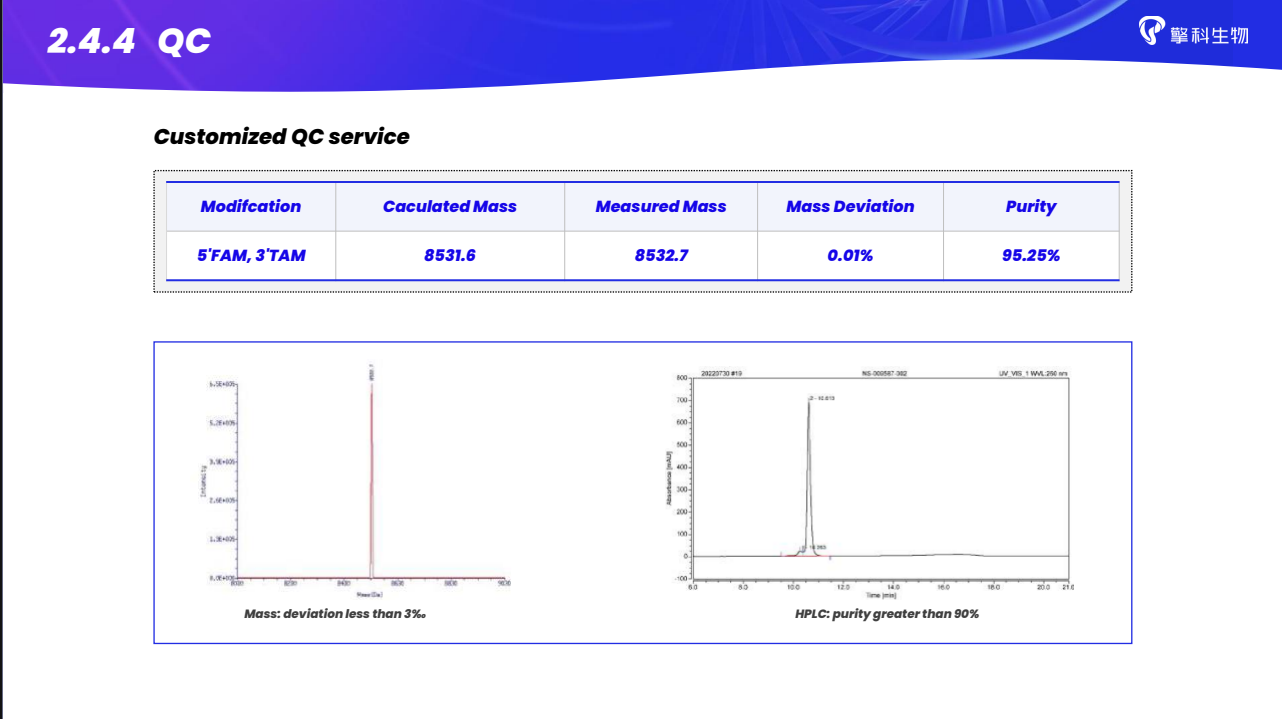Click the company logo icon at top right
The width and height of the screenshot is (1282, 719).
[1152, 31]
